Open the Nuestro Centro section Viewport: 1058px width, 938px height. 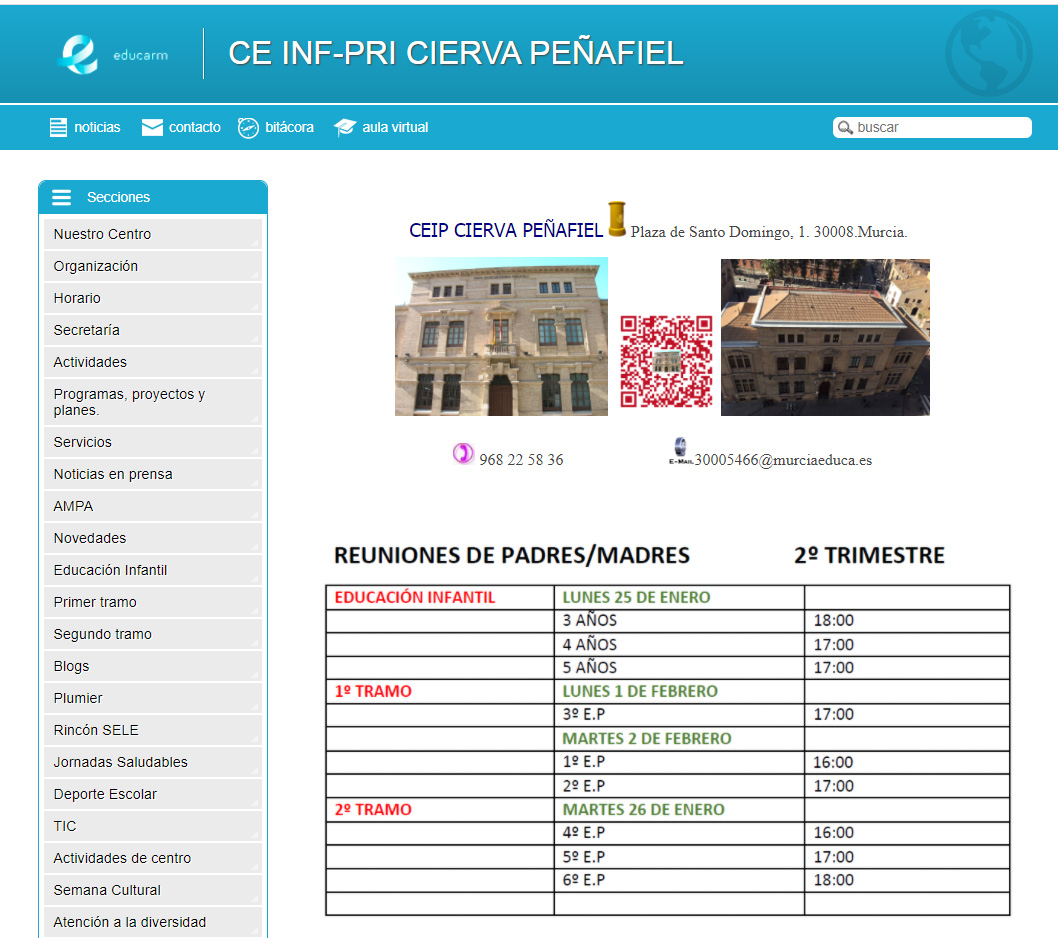point(102,234)
